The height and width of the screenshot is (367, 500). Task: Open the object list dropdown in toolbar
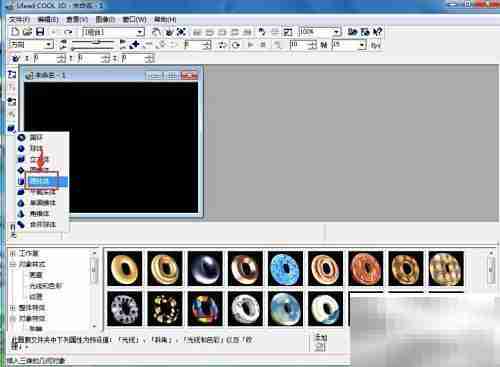click(140, 32)
